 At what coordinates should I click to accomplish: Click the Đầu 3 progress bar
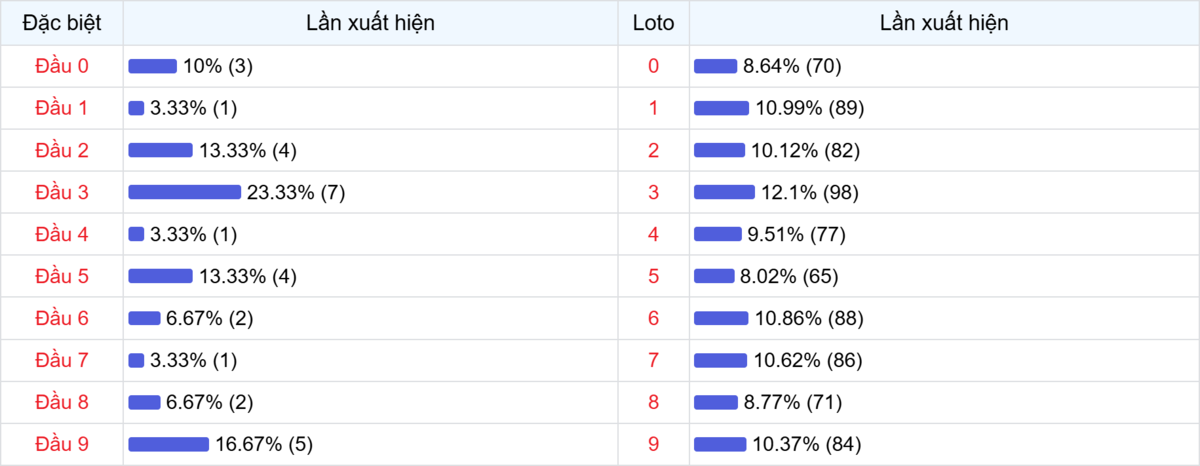tap(184, 192)
